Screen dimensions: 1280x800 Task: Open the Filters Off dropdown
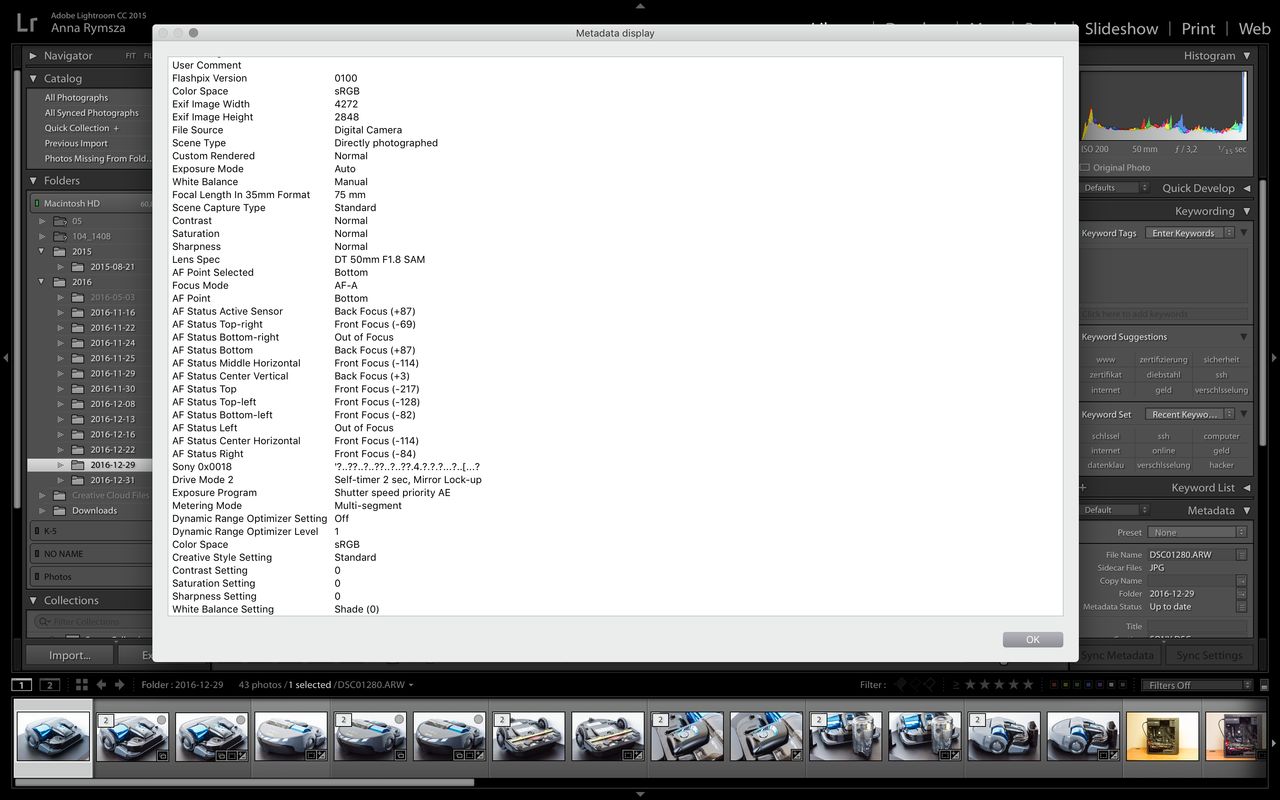pos(1197,685)
